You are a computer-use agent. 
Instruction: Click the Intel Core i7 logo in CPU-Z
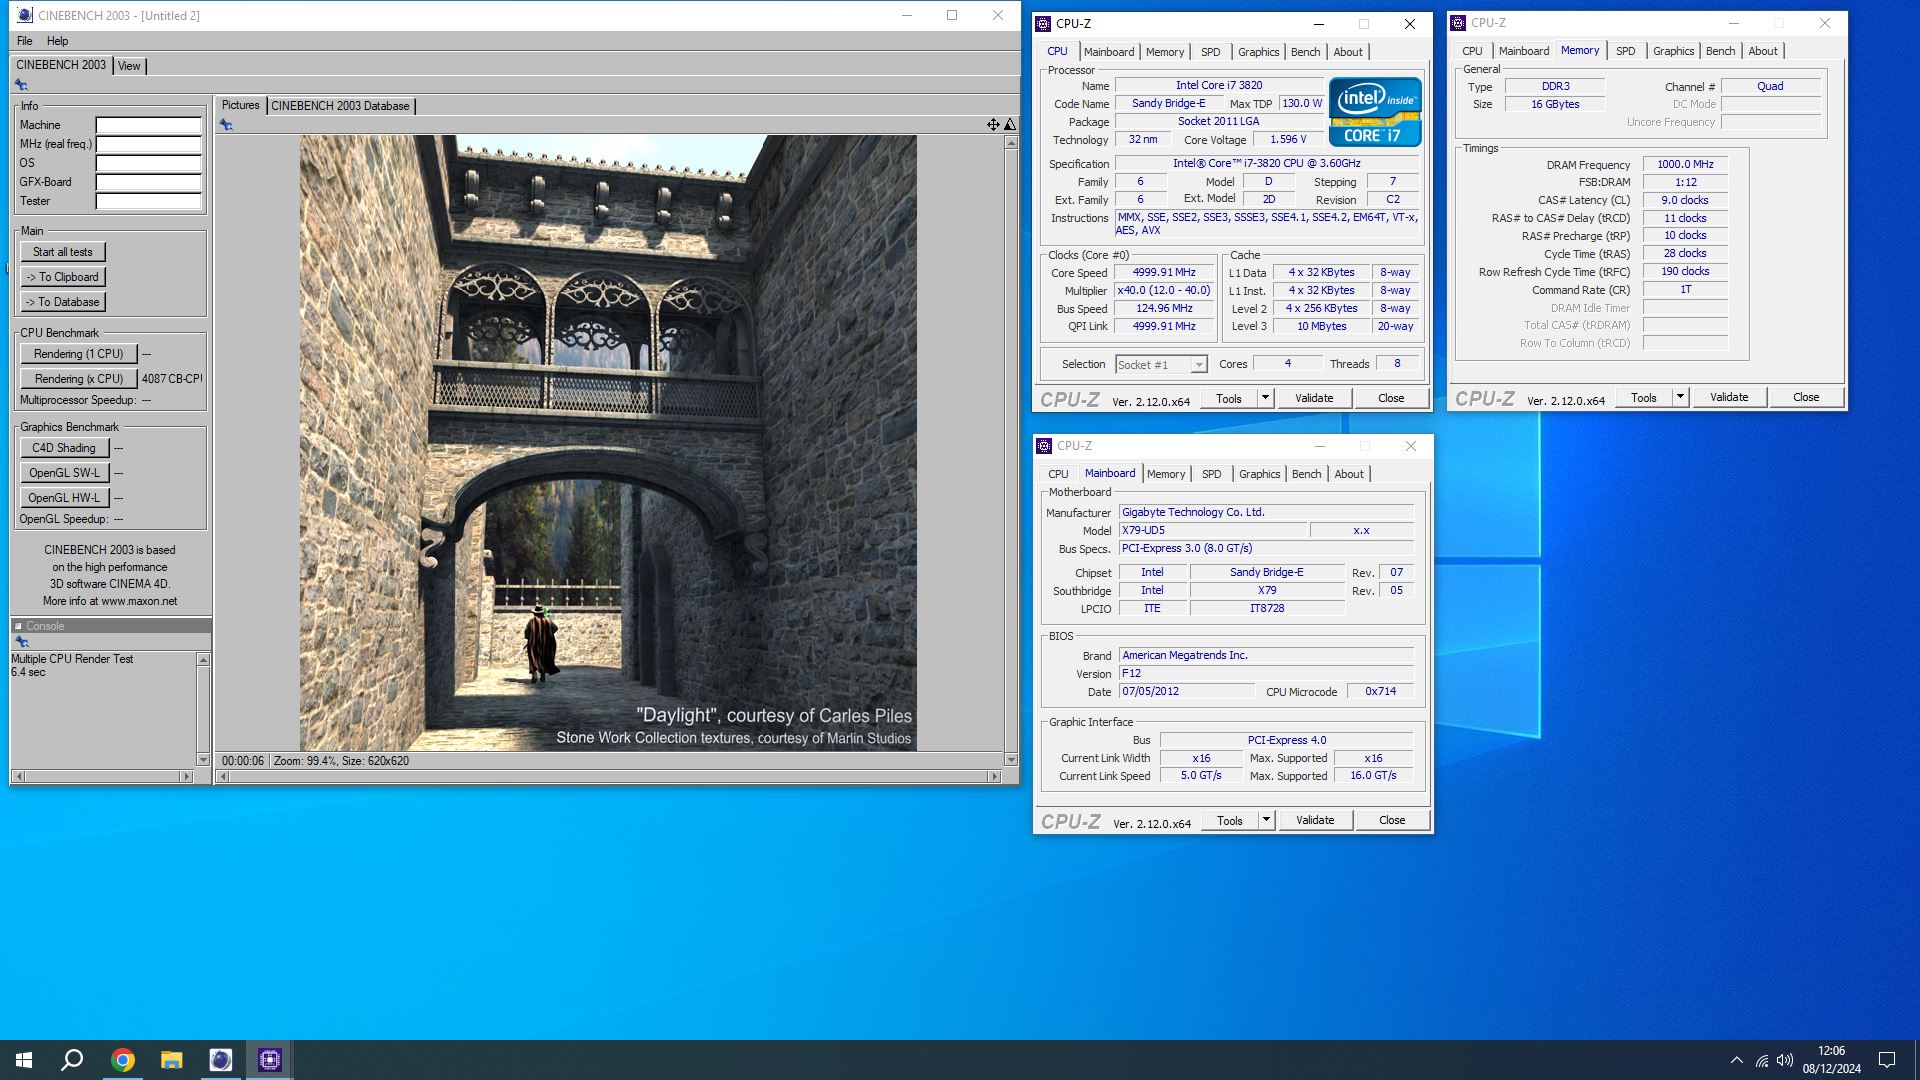pyautogui.click(x=1375, y=112)
